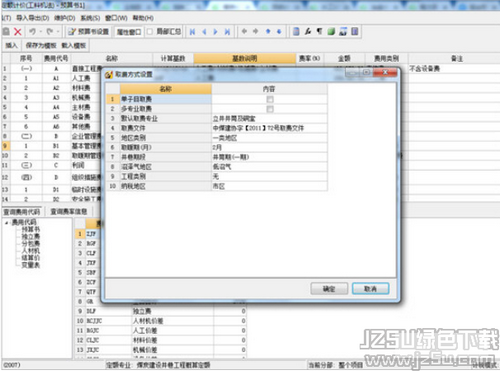Open the 帮助(H) menu

(143, 18)
